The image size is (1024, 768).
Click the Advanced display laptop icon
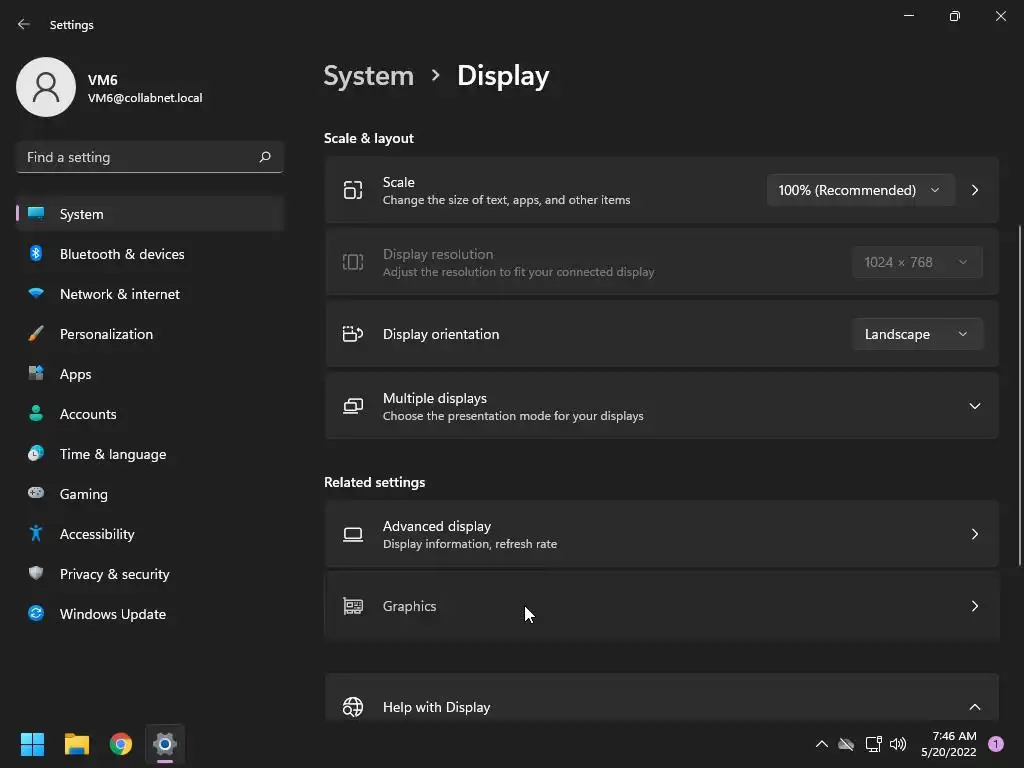pos(353,534)
